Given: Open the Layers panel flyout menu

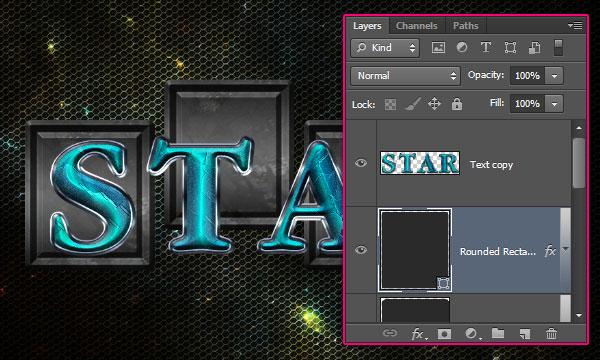Looking at the screenshot, I should coord(575,26).
